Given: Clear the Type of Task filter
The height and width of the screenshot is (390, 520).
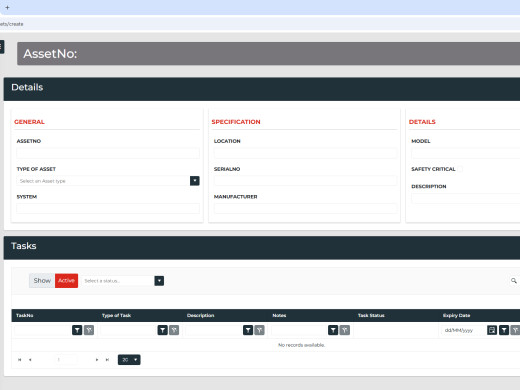Looking at the screenshot, I should coord(174,330).
